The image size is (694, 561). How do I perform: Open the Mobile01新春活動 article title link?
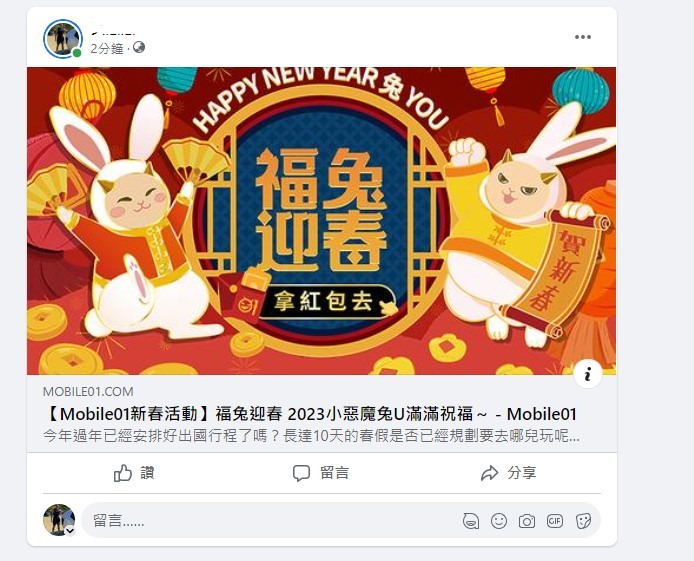(x=310, y=414)
